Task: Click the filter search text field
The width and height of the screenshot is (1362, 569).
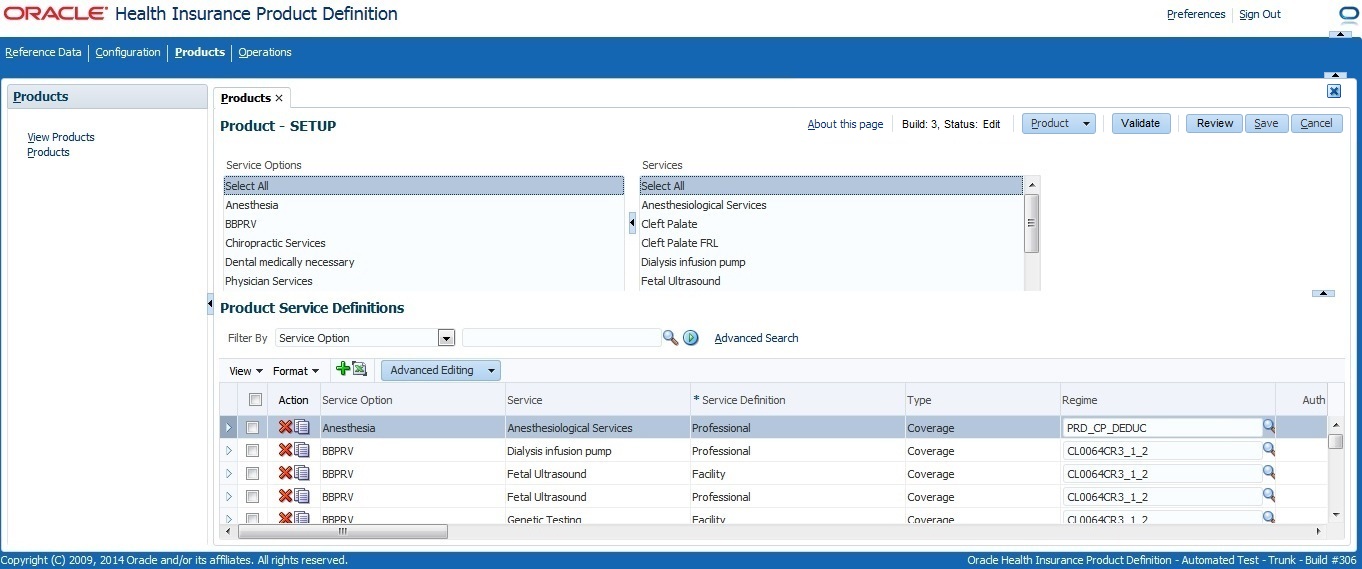Action: pyautogui.click(x=561, y=338)
